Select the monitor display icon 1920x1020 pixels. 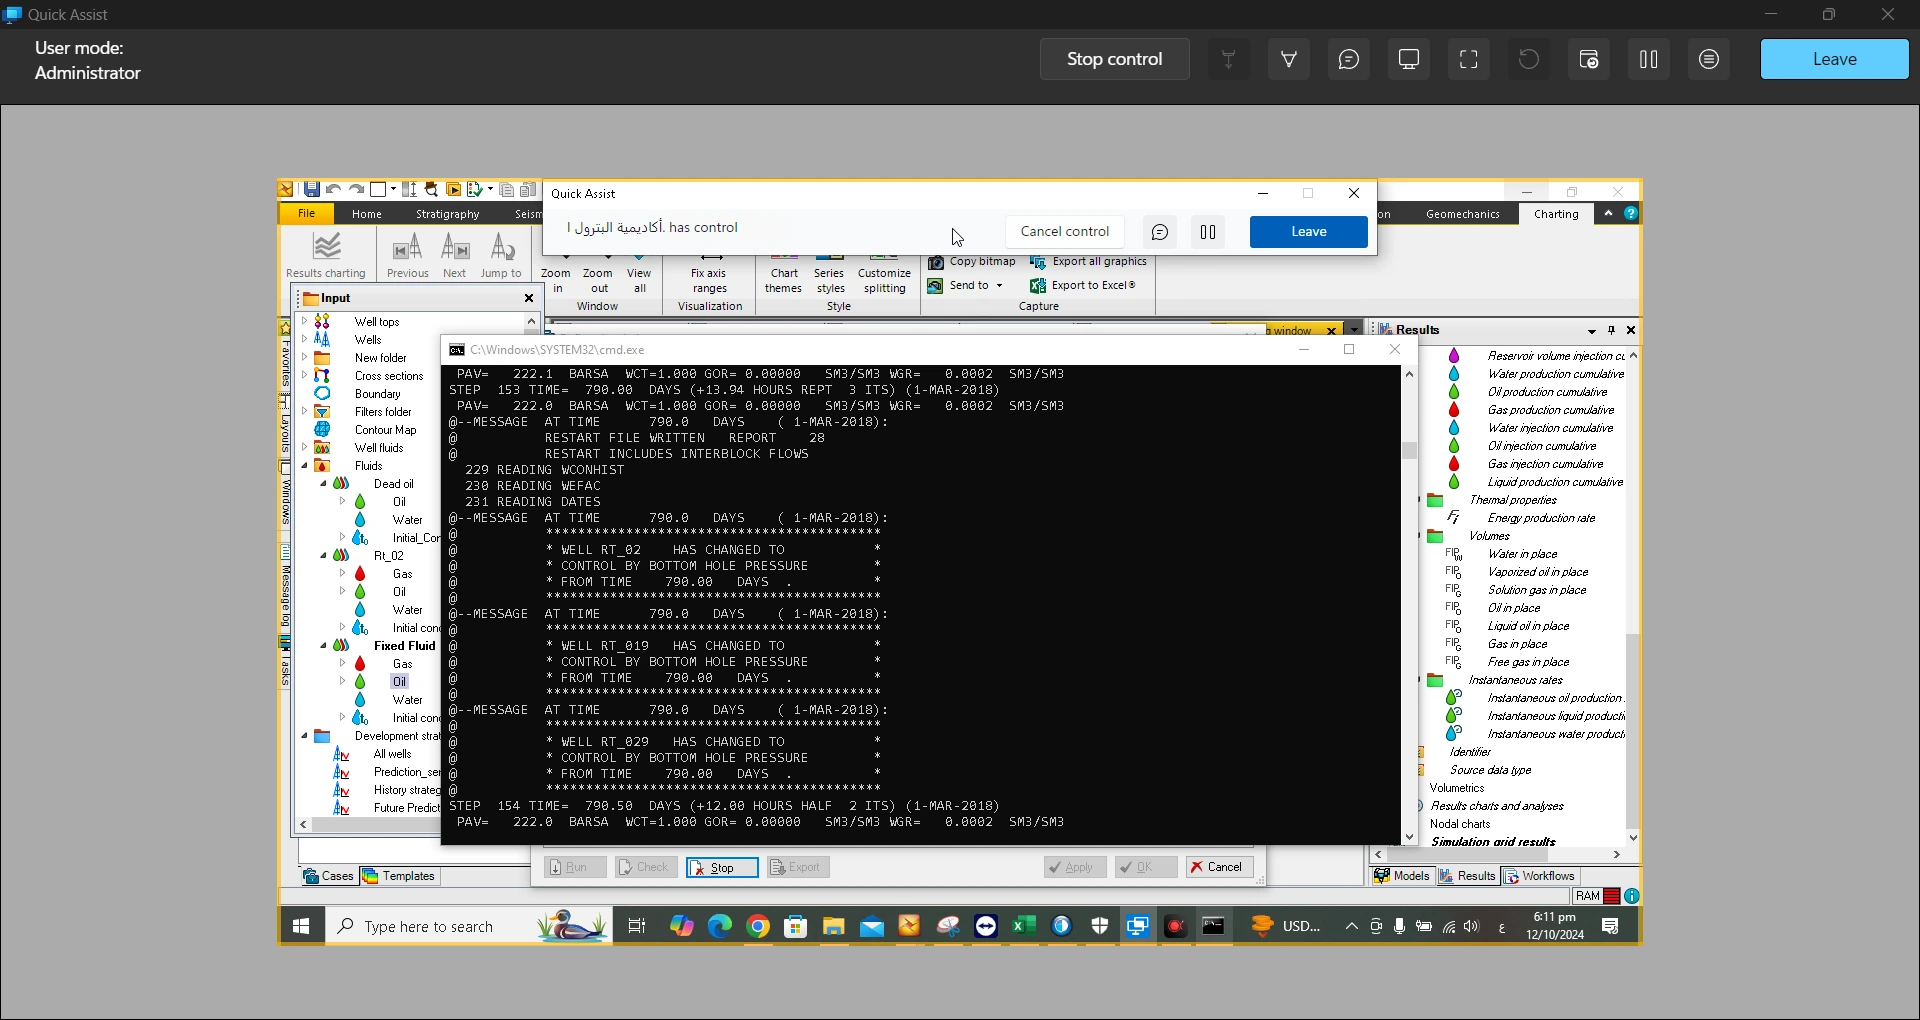[x=1409, y=60]
